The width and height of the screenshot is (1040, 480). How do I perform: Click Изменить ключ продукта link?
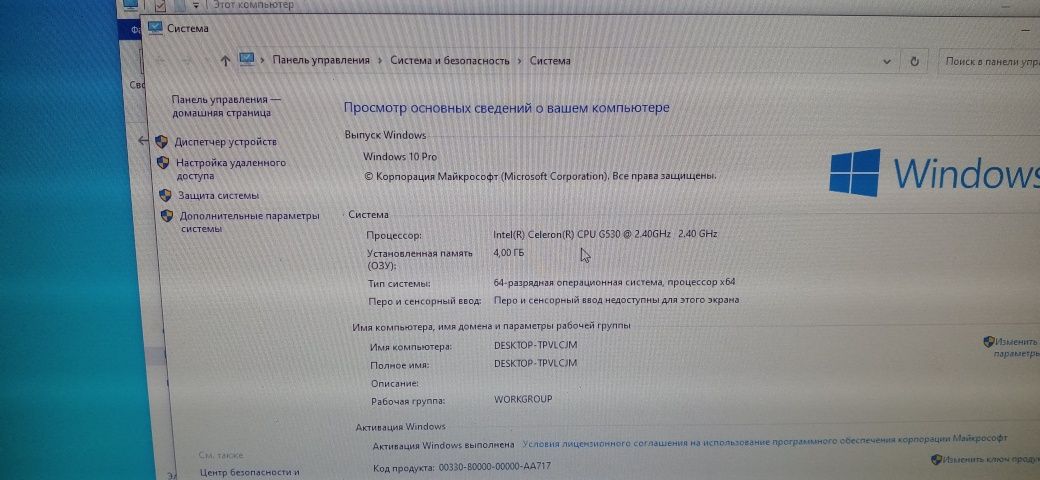[x=990, y=459]
